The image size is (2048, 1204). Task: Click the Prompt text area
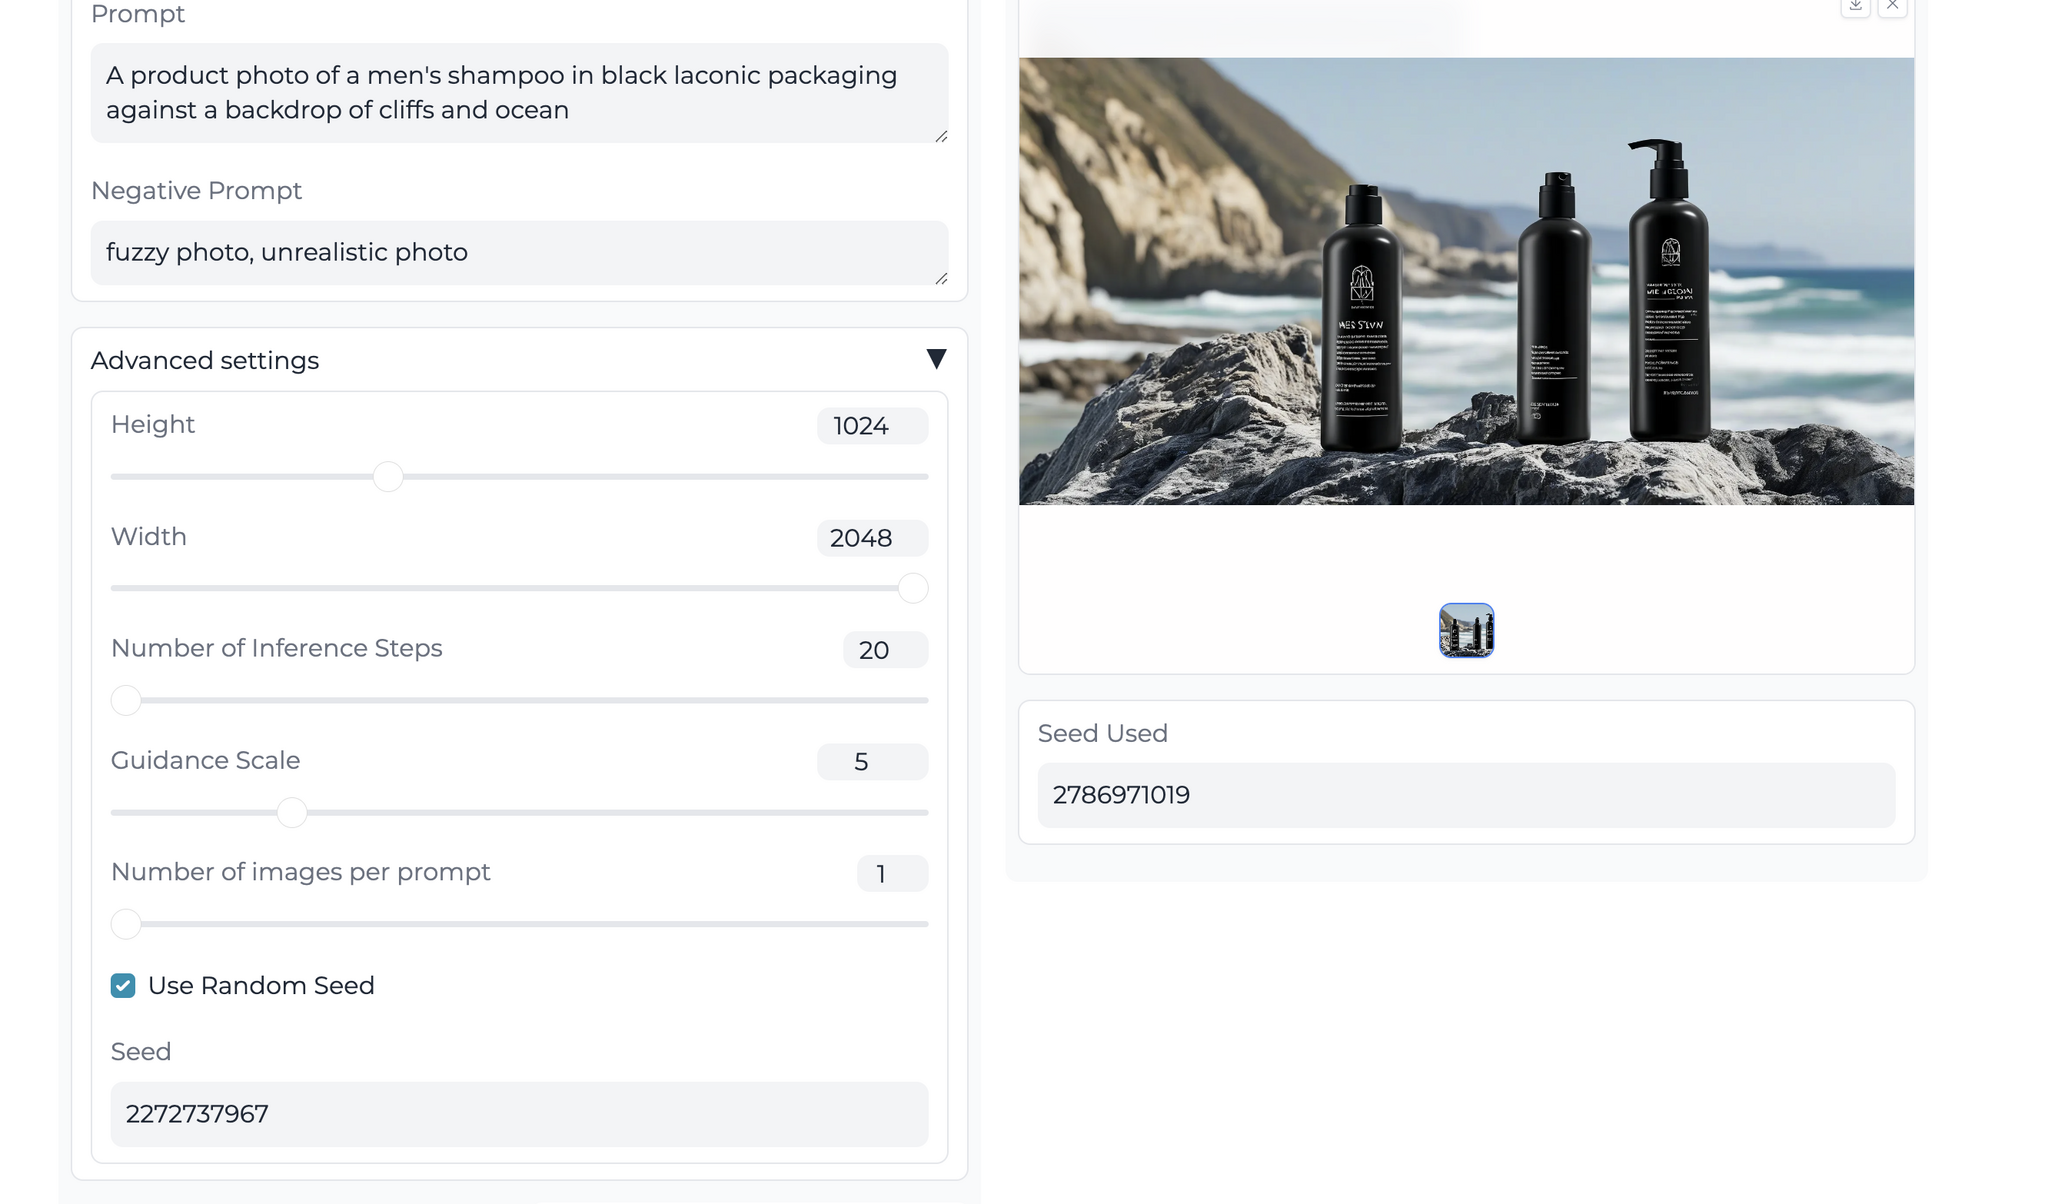point(519,93)
